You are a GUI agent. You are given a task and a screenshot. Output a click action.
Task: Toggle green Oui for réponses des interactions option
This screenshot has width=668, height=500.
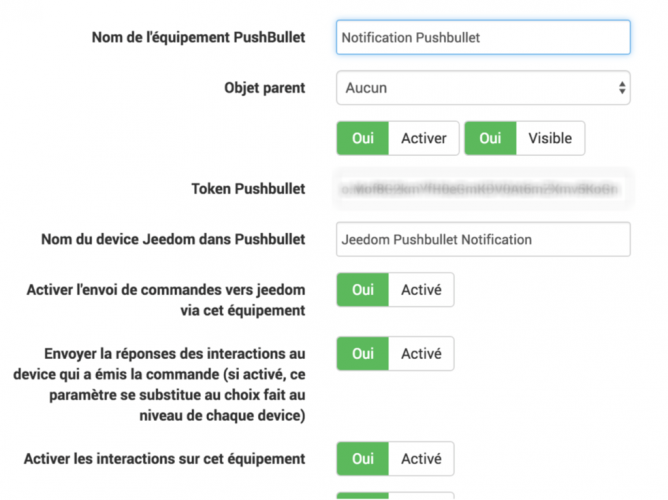pos(363,353)
